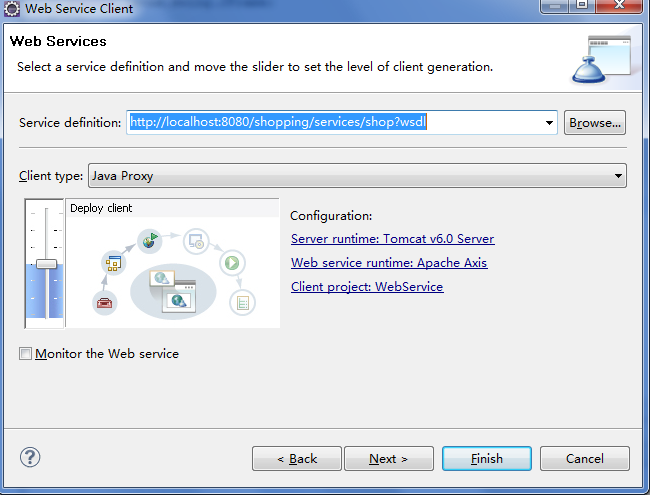Maximize the Web Service Client window
This screenshot has height=495, width=650.
coord(582,6)
